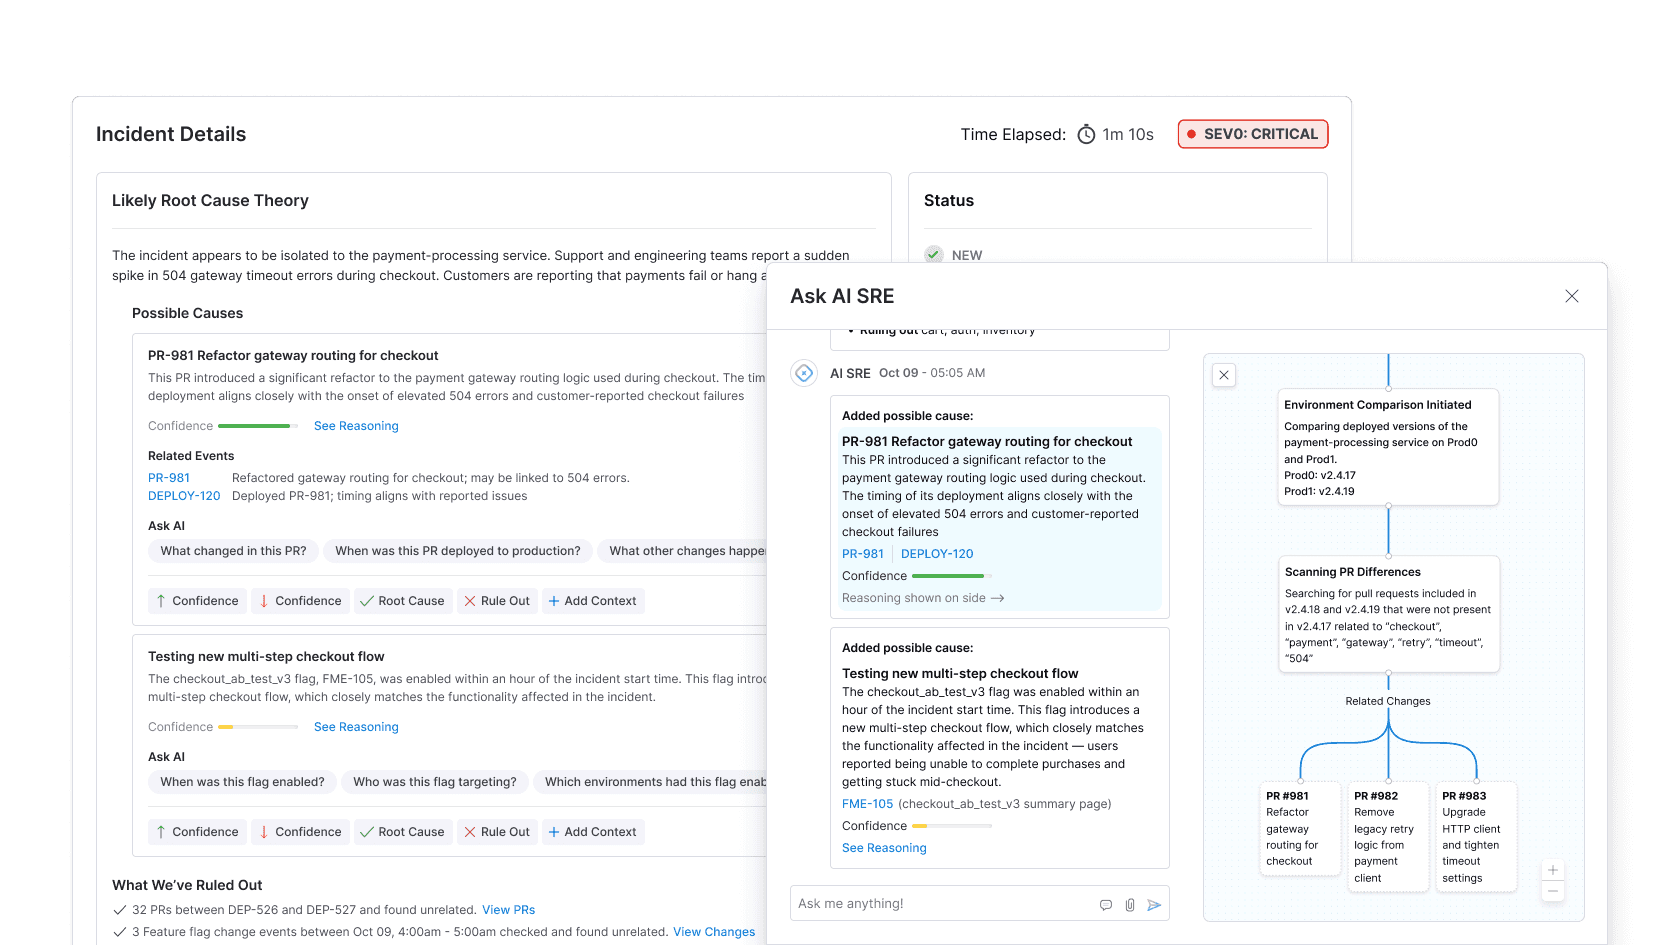Click 'Testing new multi-step checkout flow' cause title
Viewport: 1680px width, 945px height.
pyautogui.click(x=266, y=657)
